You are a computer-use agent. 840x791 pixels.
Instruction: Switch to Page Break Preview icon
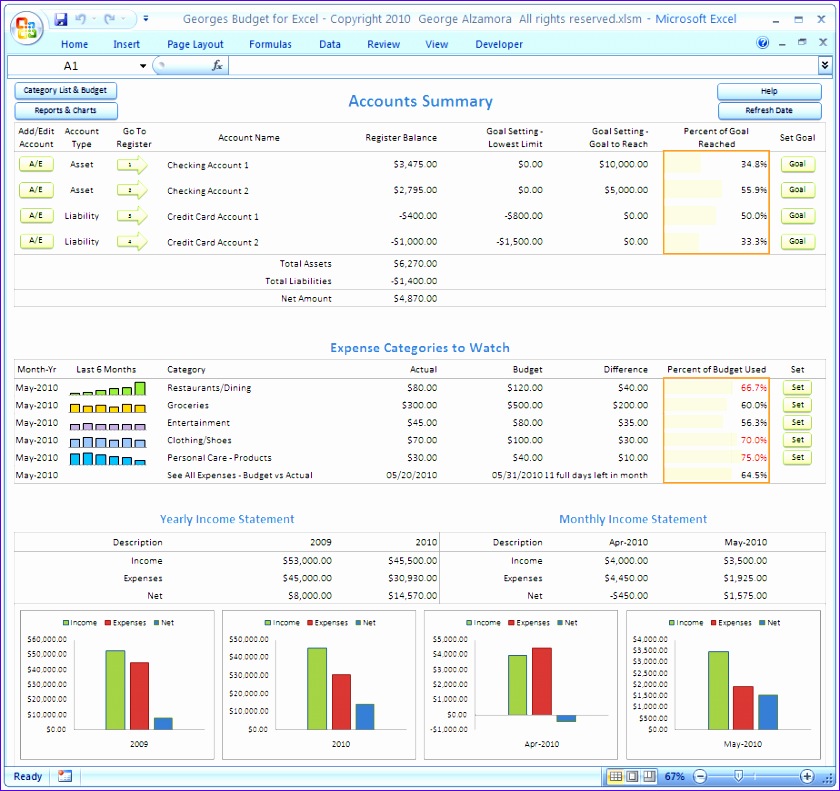coord(649,776)
